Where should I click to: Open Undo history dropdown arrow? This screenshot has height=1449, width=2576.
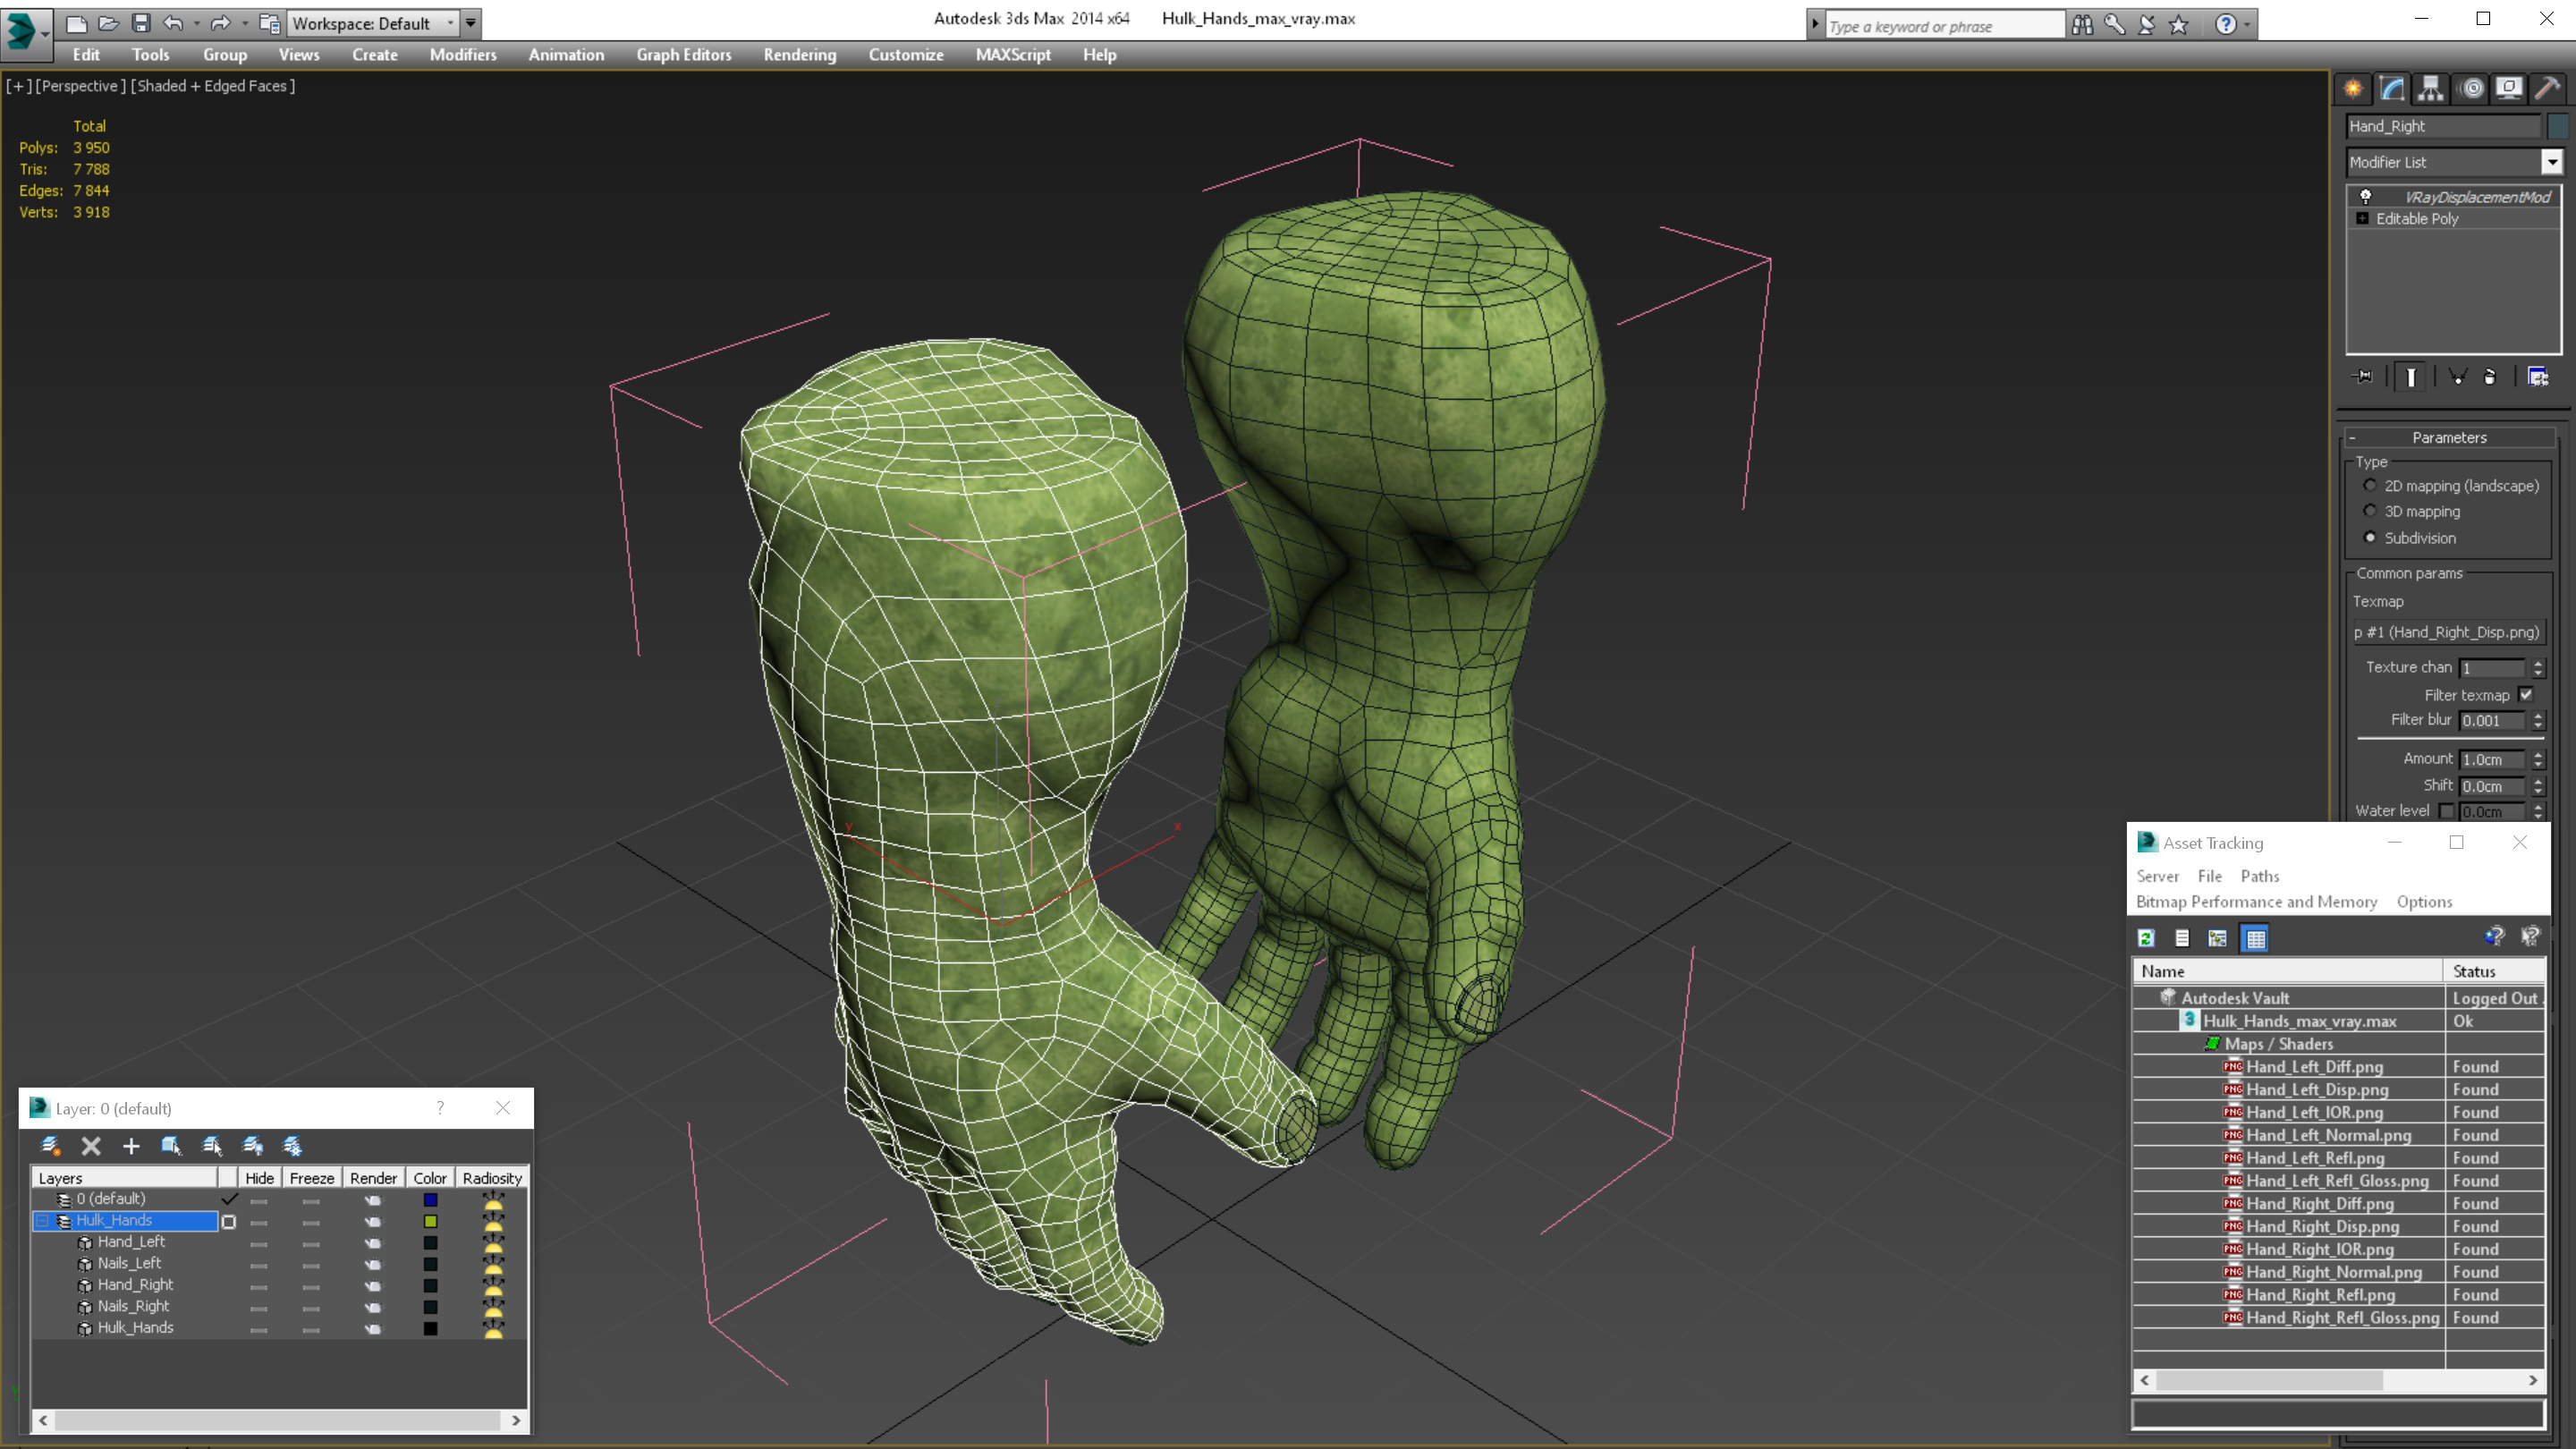(x=196, y=23)
